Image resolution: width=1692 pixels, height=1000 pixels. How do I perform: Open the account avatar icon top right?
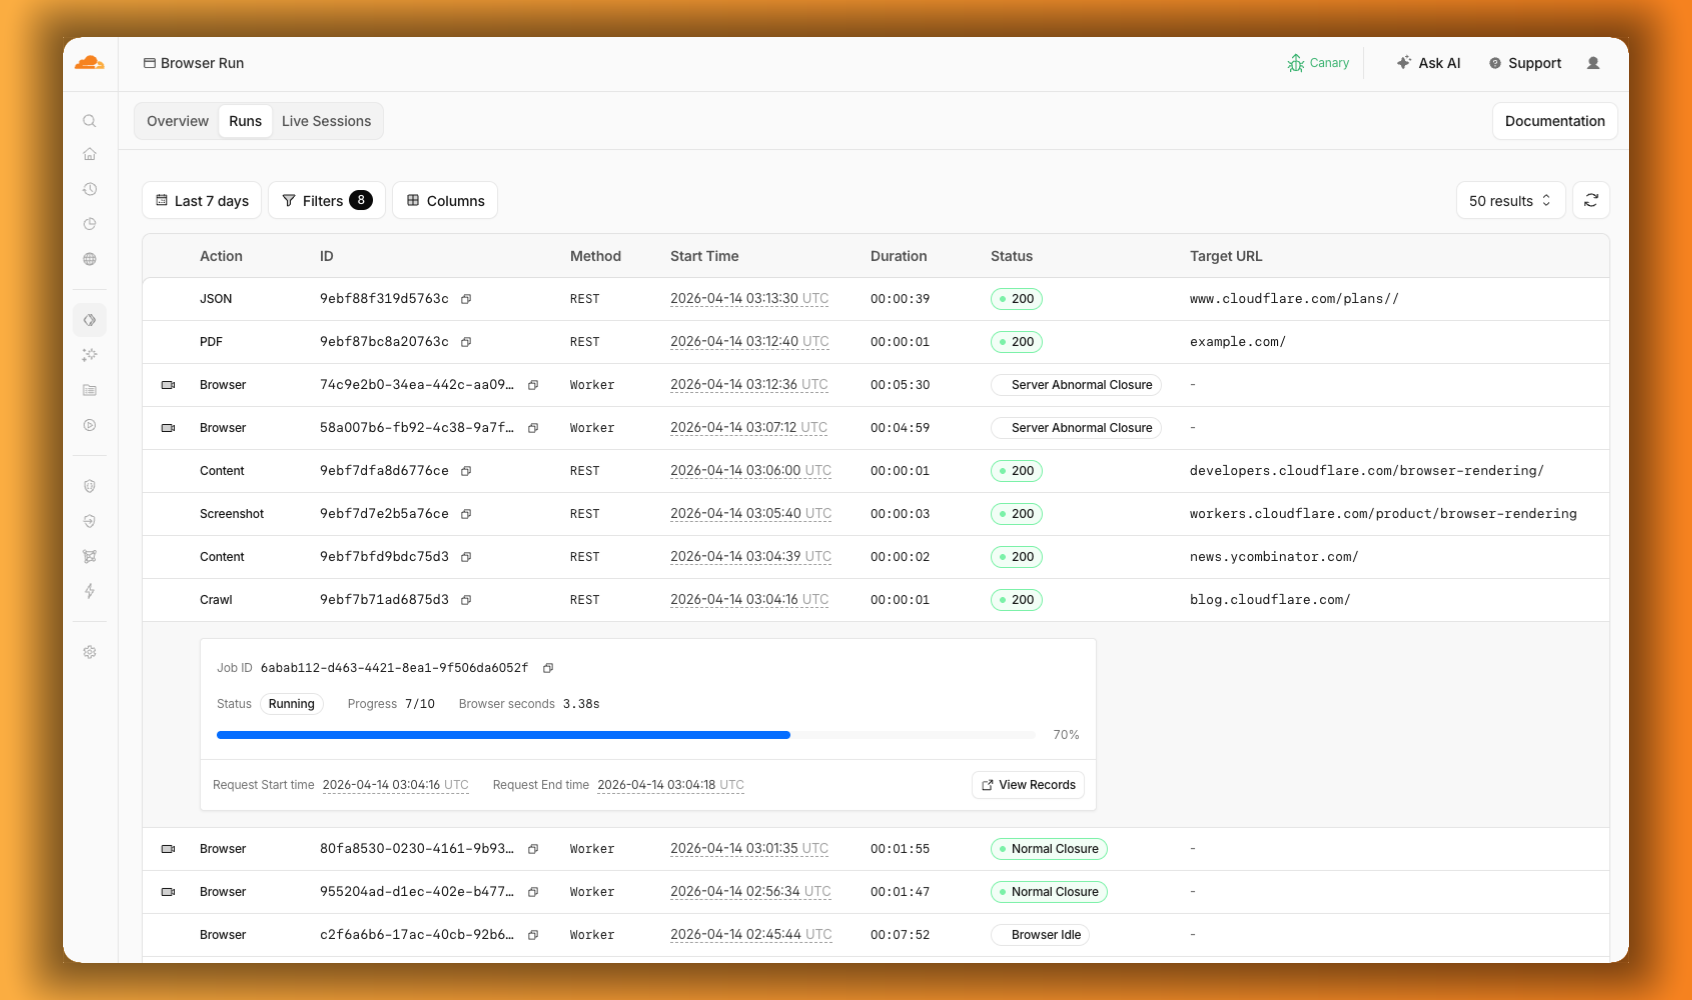pyautogui.click(x=1594, y=63)
